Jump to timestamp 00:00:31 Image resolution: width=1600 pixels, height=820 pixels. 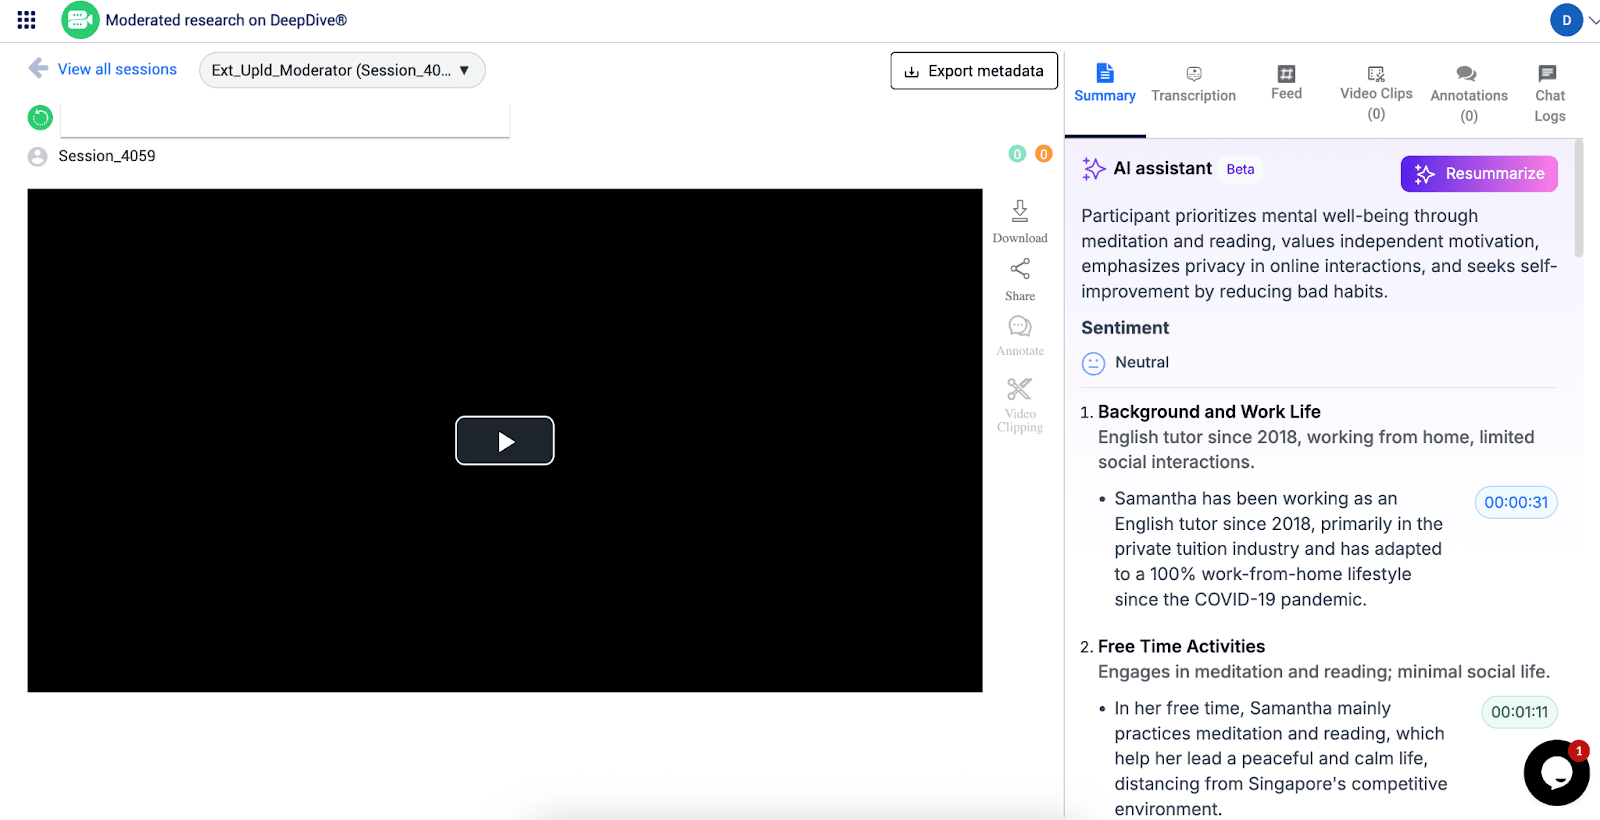pos(1515,502)
